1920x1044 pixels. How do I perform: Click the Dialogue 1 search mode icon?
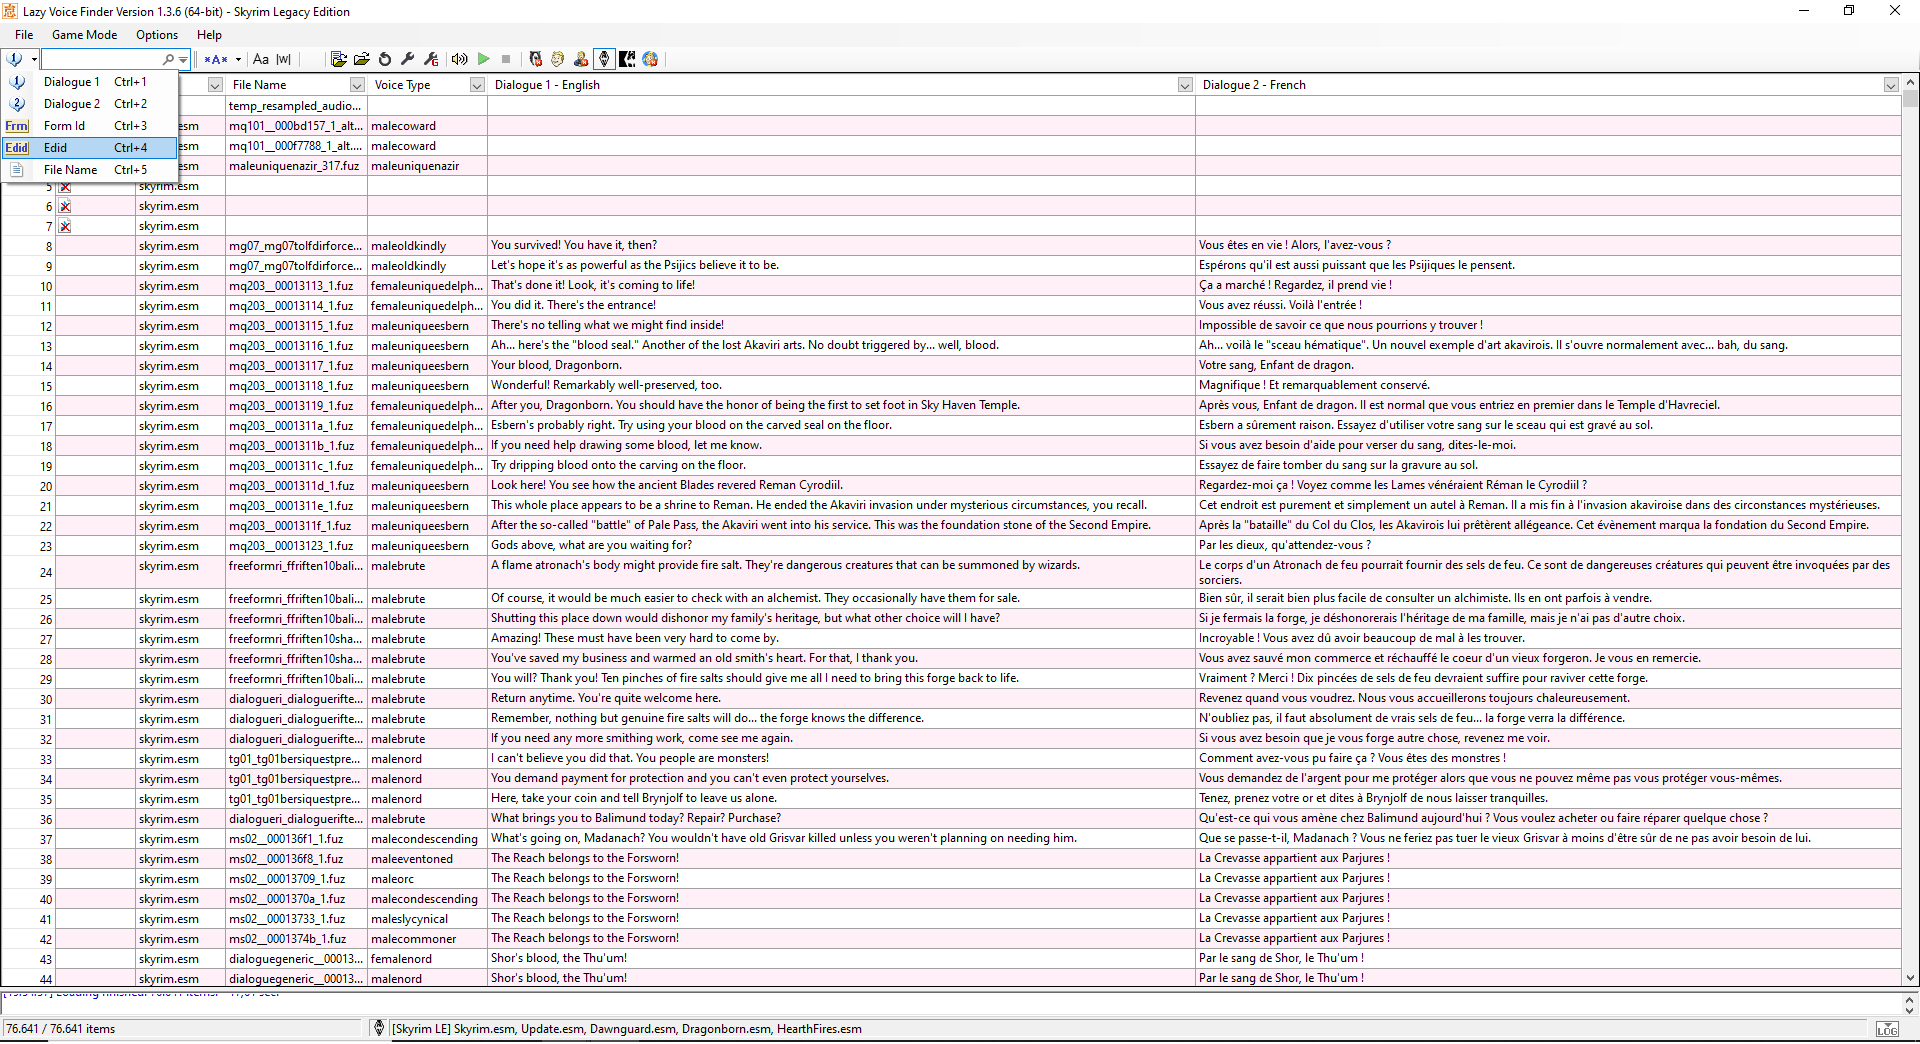[15, 59]
